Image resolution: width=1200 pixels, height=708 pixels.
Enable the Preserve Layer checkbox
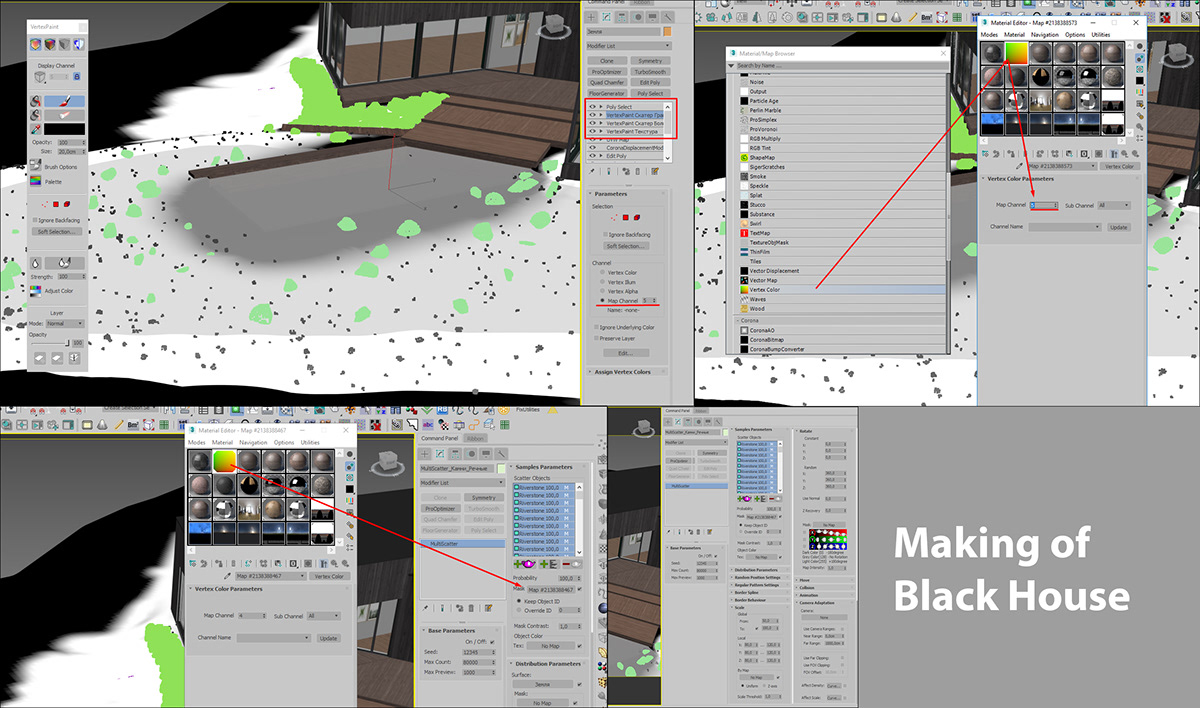[x=595, y=338]
